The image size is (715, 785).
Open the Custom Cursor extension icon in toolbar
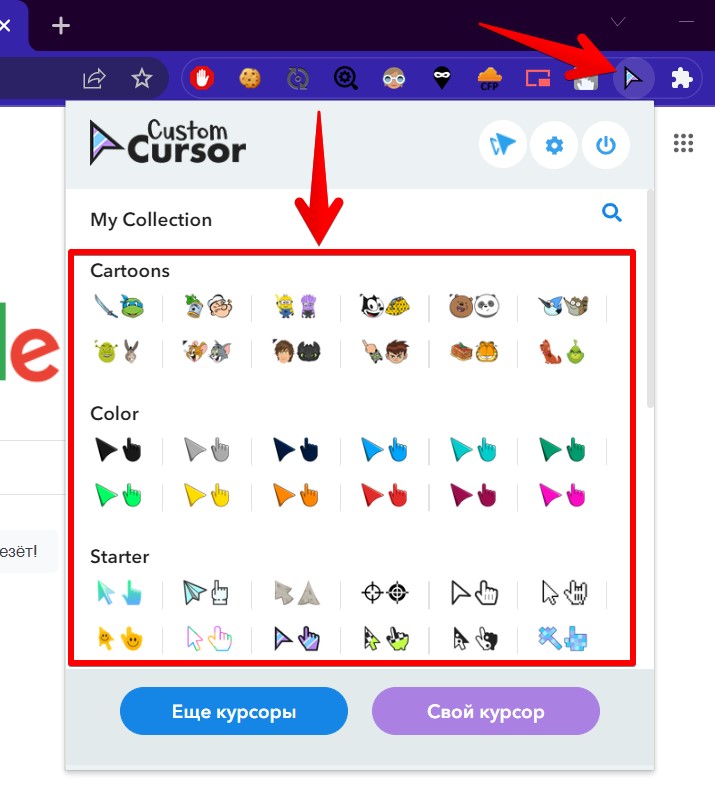633,79
